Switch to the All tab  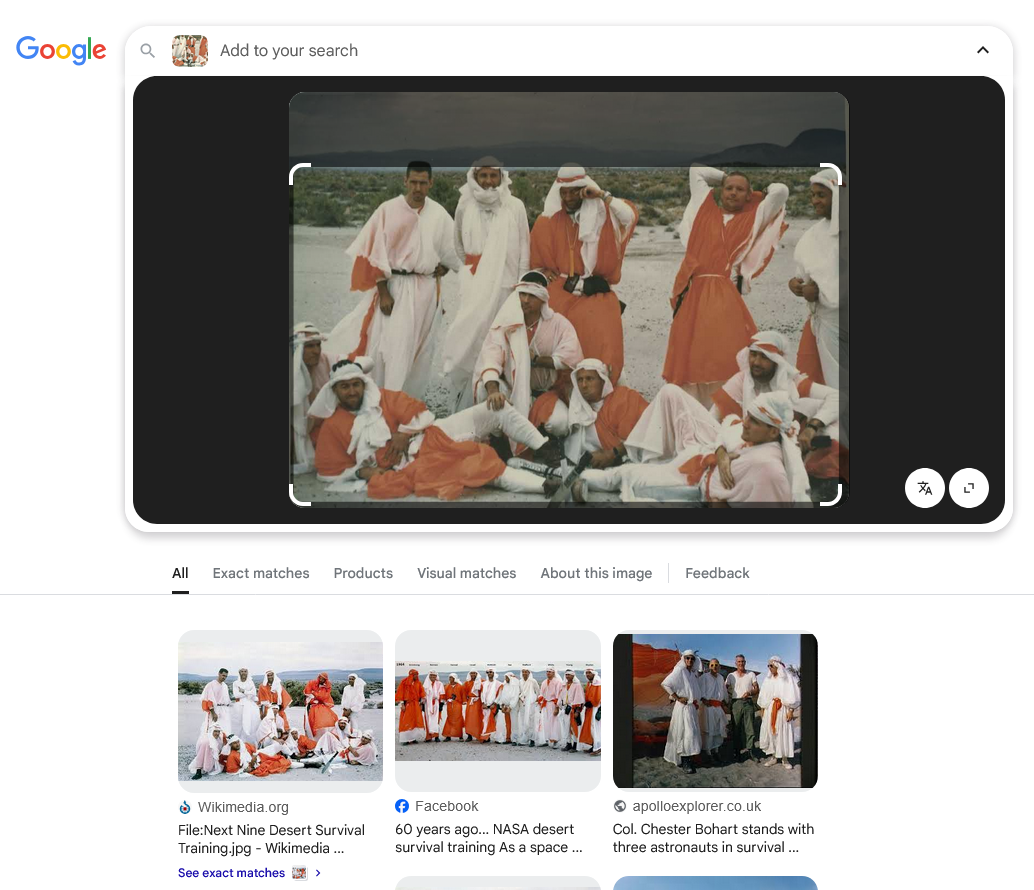[180, 573]
